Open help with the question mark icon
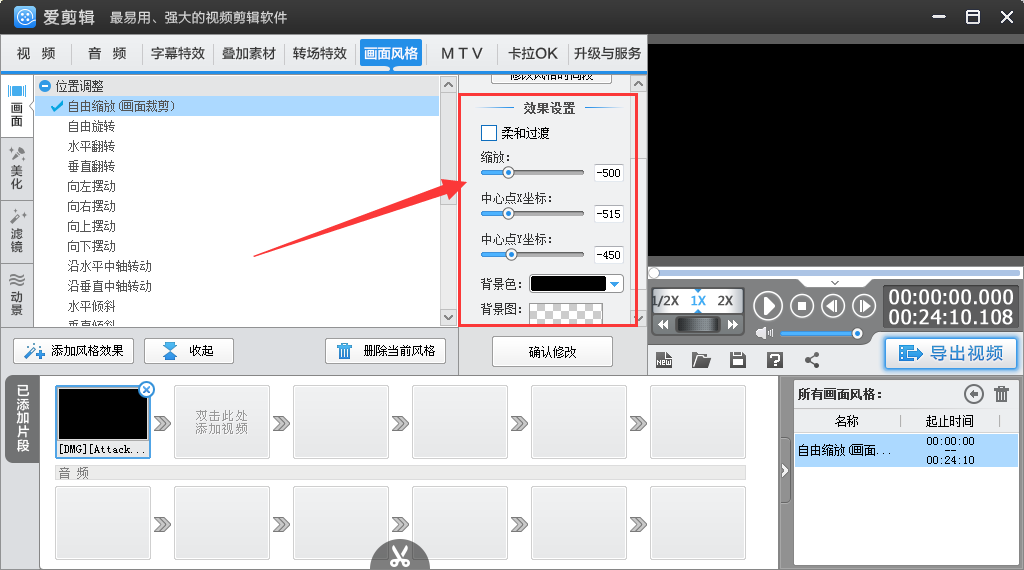 click(x=774, y=360)
